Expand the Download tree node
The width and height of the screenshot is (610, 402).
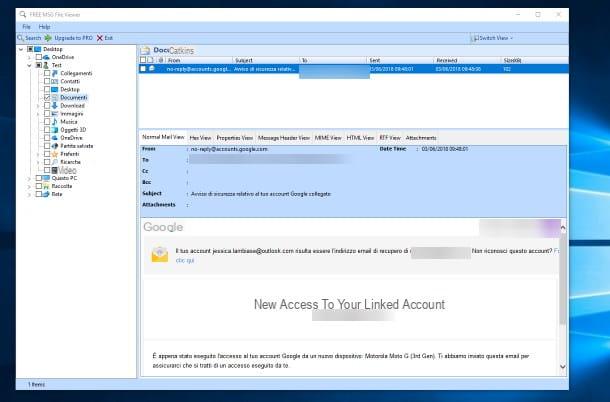38,105
